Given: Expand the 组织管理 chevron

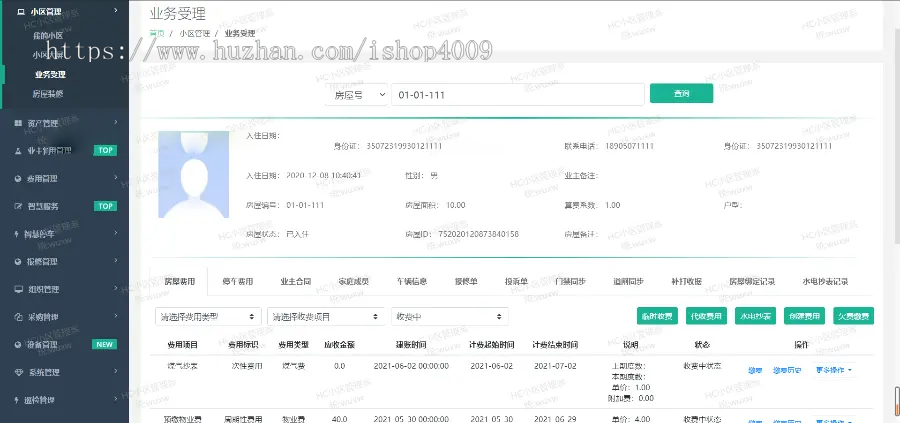Looking at the screenshot, I should pyautogui.click(x=116, y=289).
